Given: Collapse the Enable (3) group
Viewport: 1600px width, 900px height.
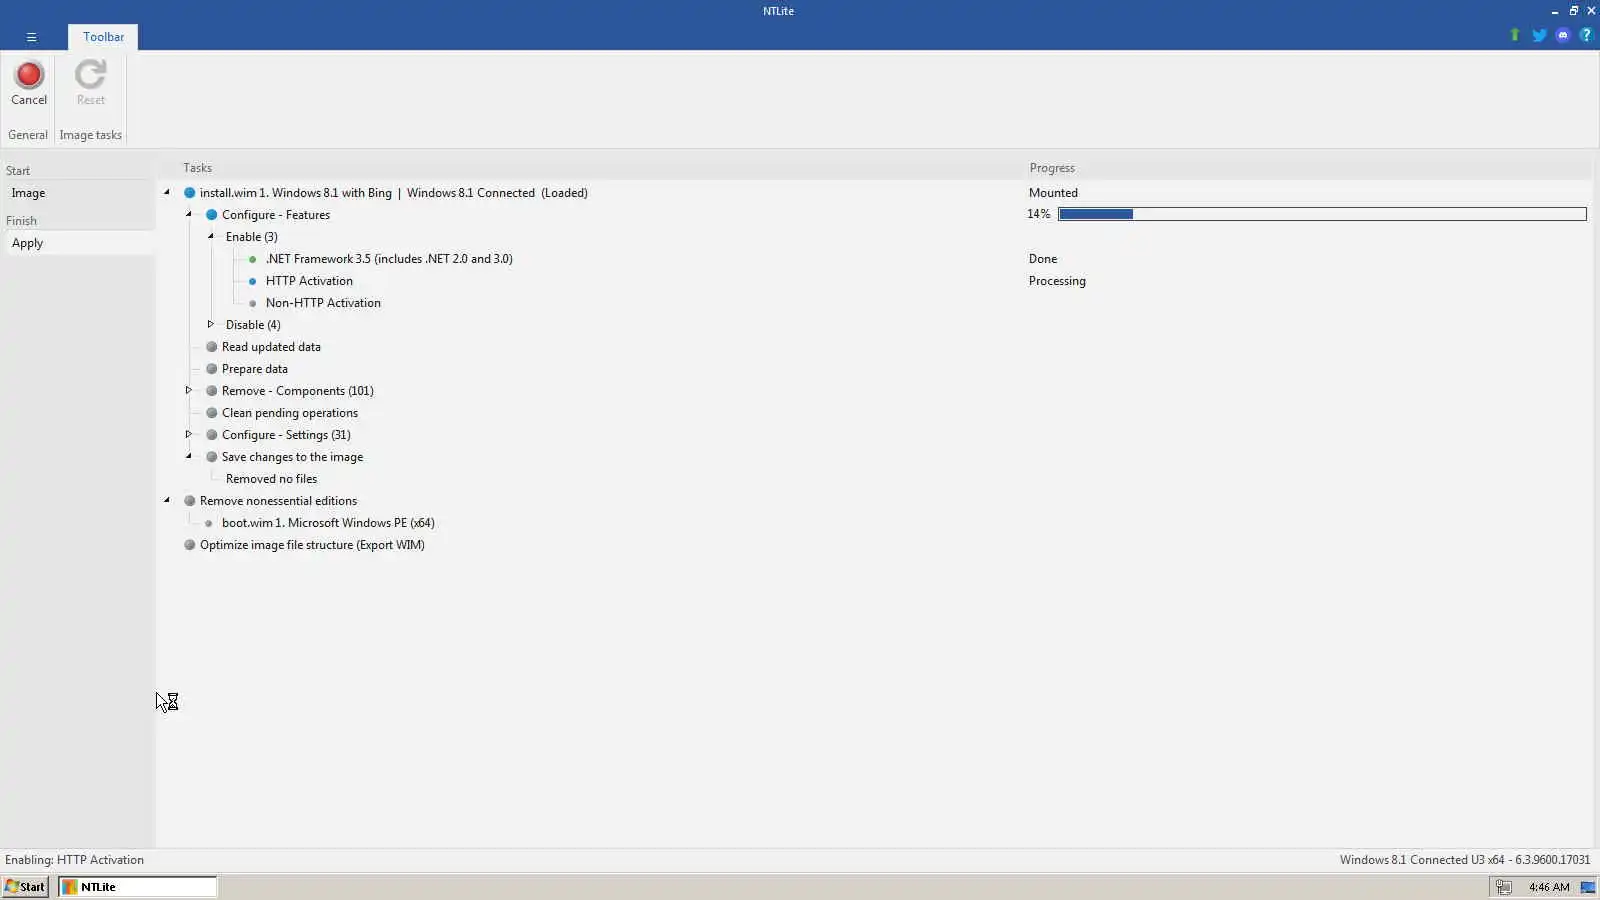Looking at the screenshot, I should click(x=211, y=236).
